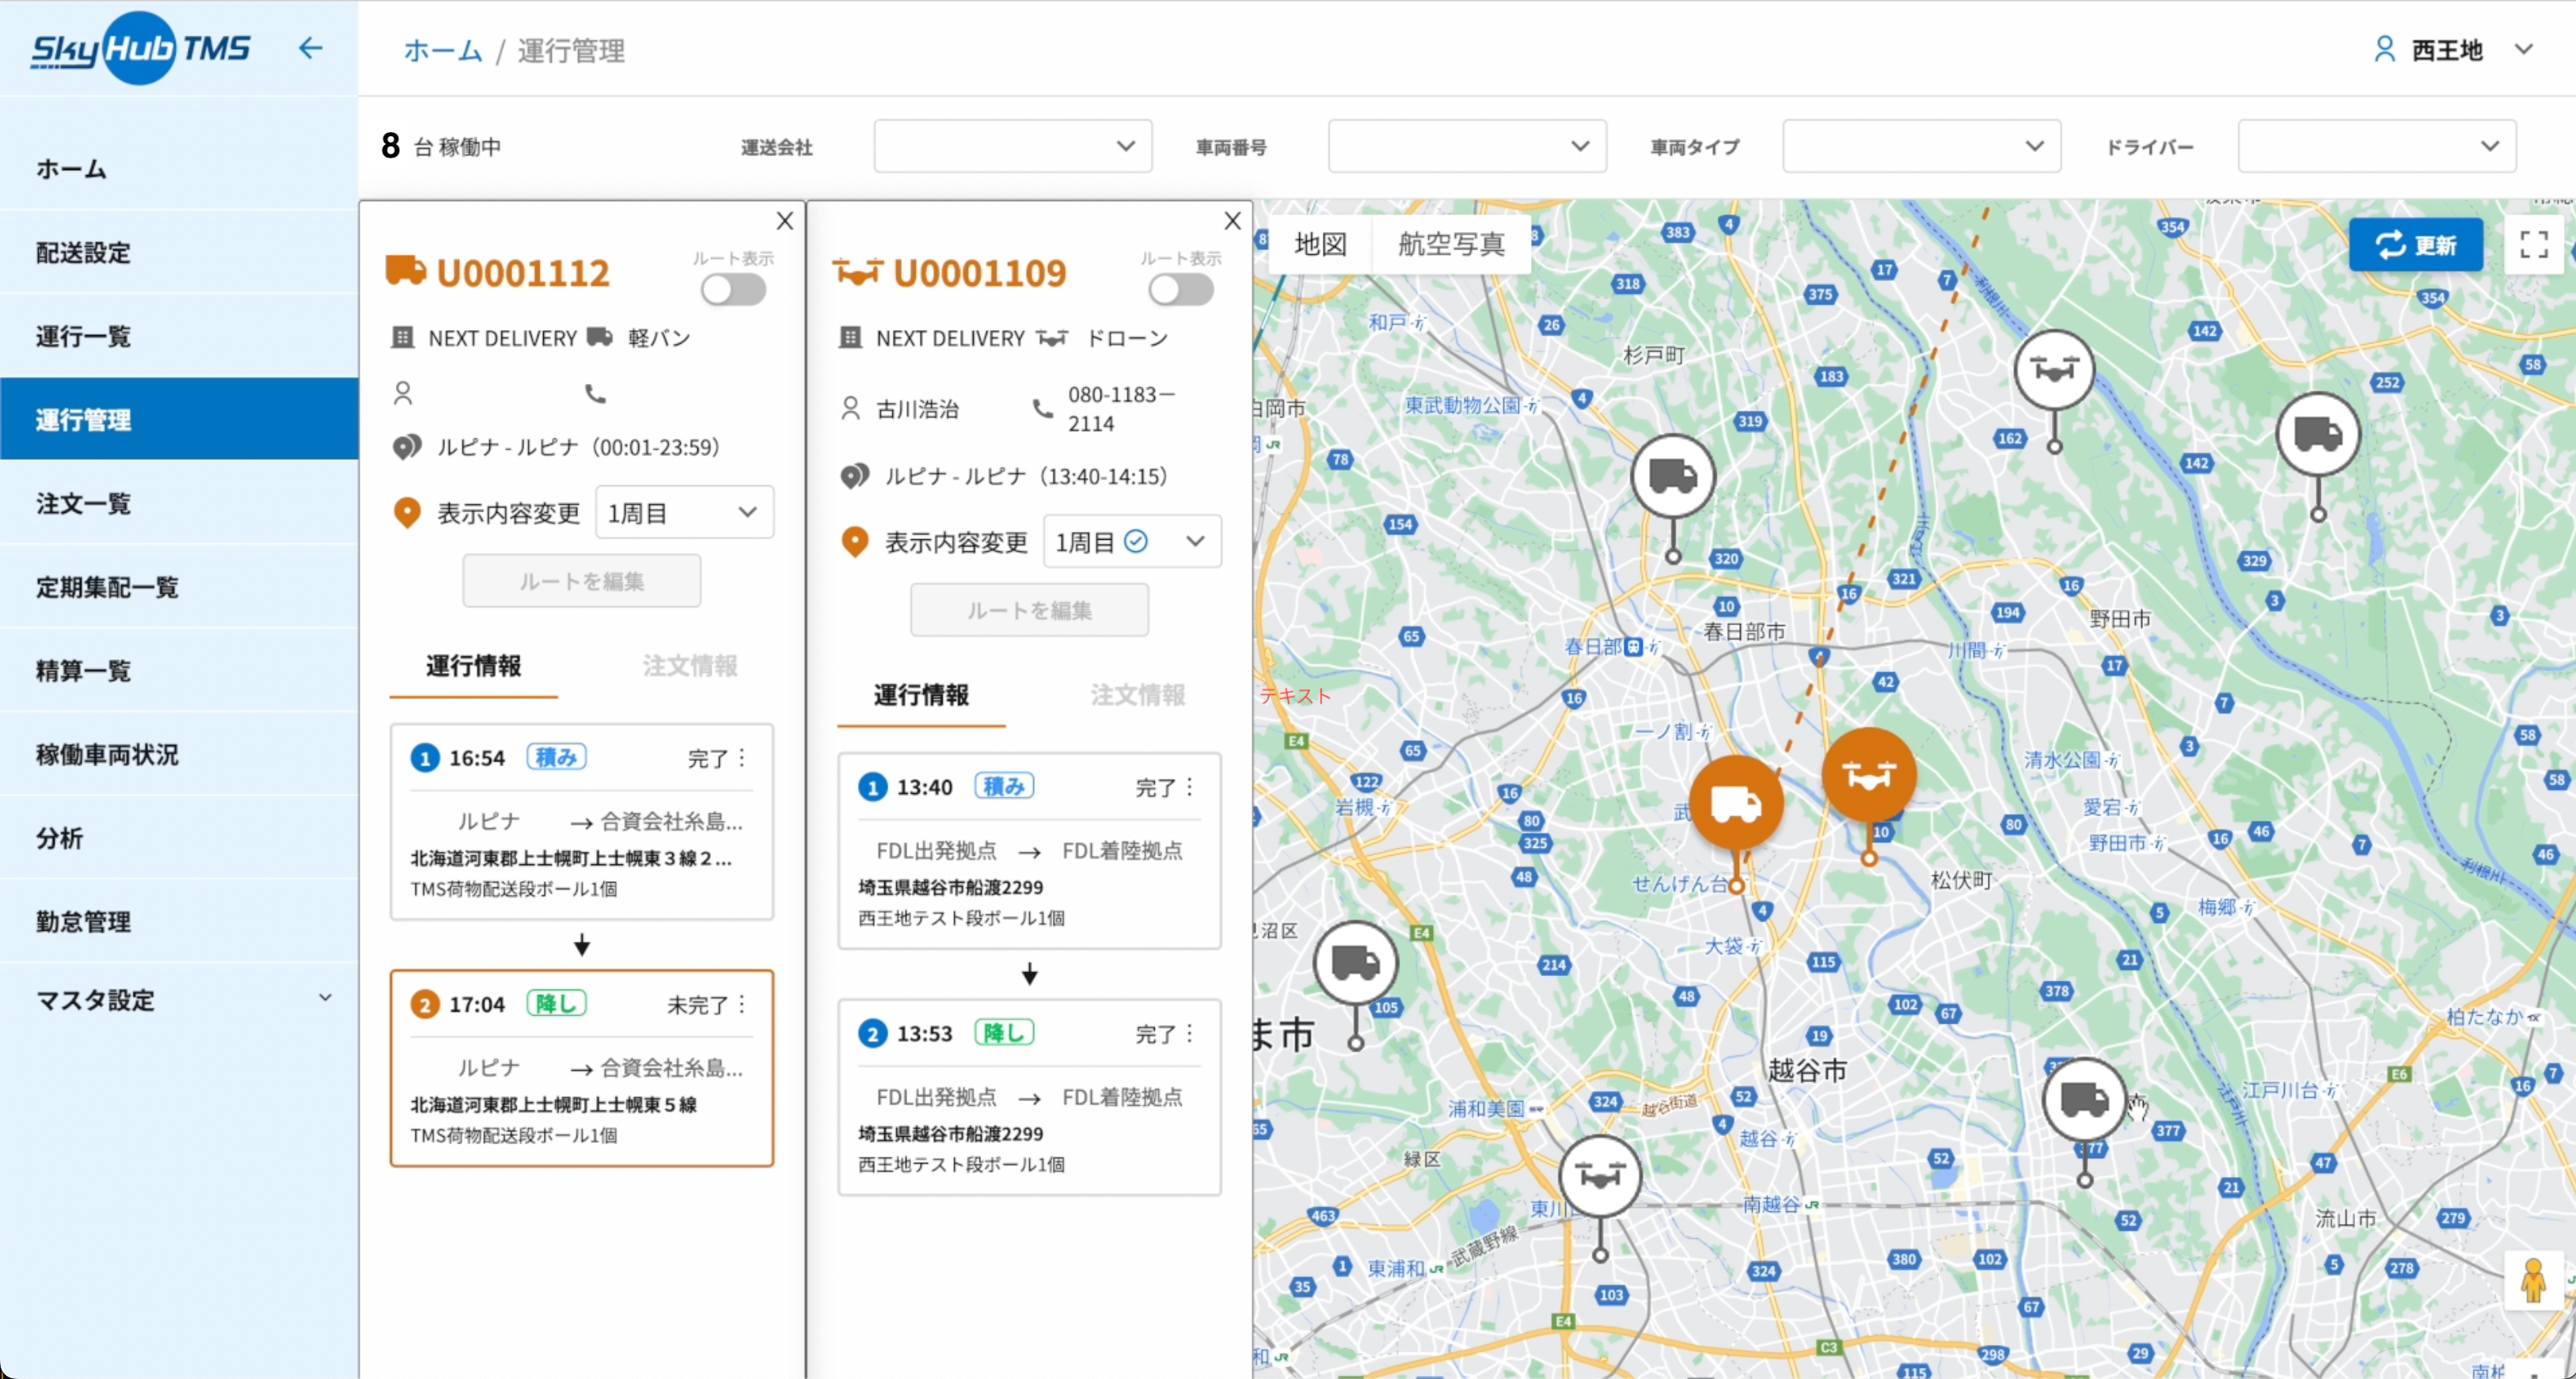Image resolution: width=2576 pixels, height=1379 pixels.
Task: Close the U0001109 vehicle card
Action: [x=1232, y=220]
